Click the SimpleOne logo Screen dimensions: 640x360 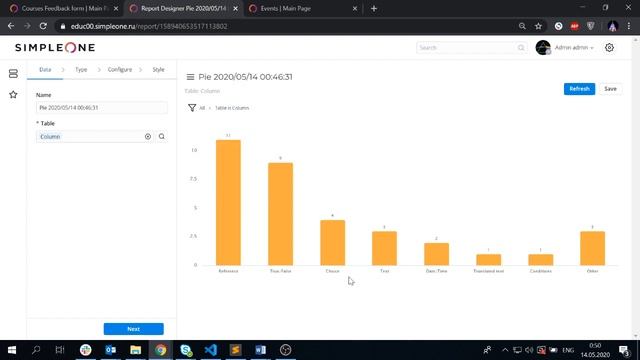tap(55, 48)
